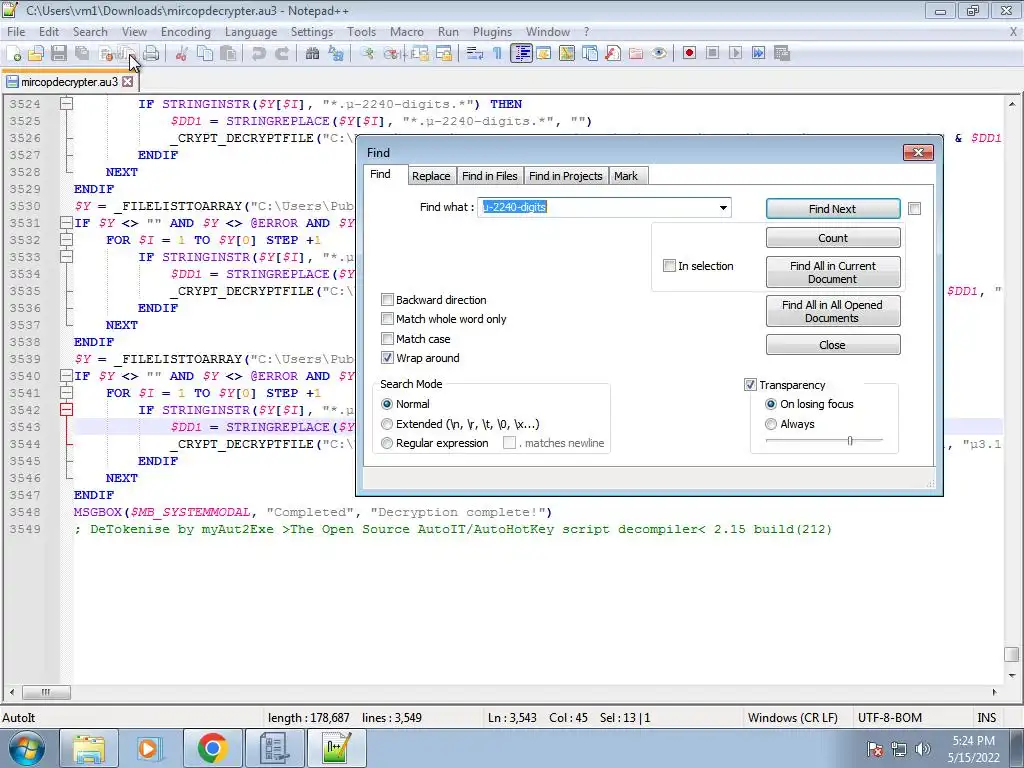Click the Replace toolbar icon
This screenshot has height=768, width=1024.
[x=336, y=54]
